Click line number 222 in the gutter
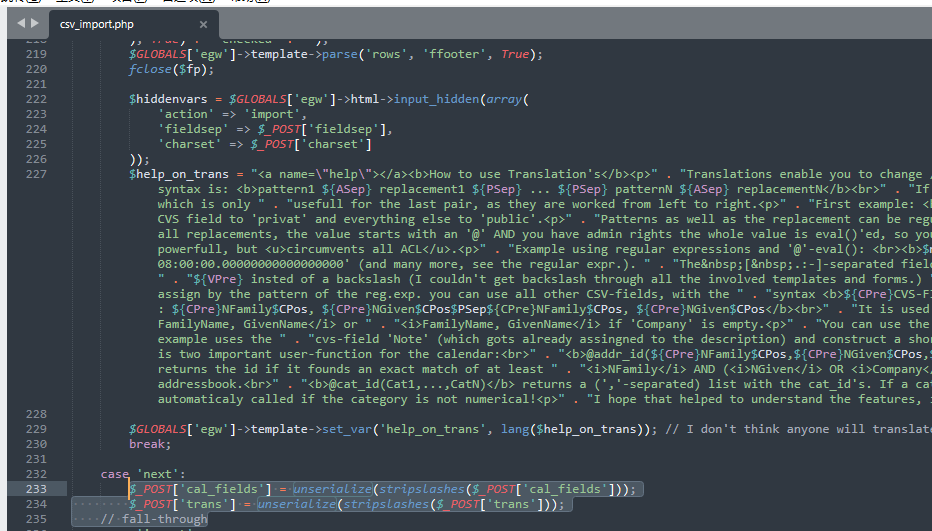The width and height of the screenshot is (932, 531). tap(36, 99)
